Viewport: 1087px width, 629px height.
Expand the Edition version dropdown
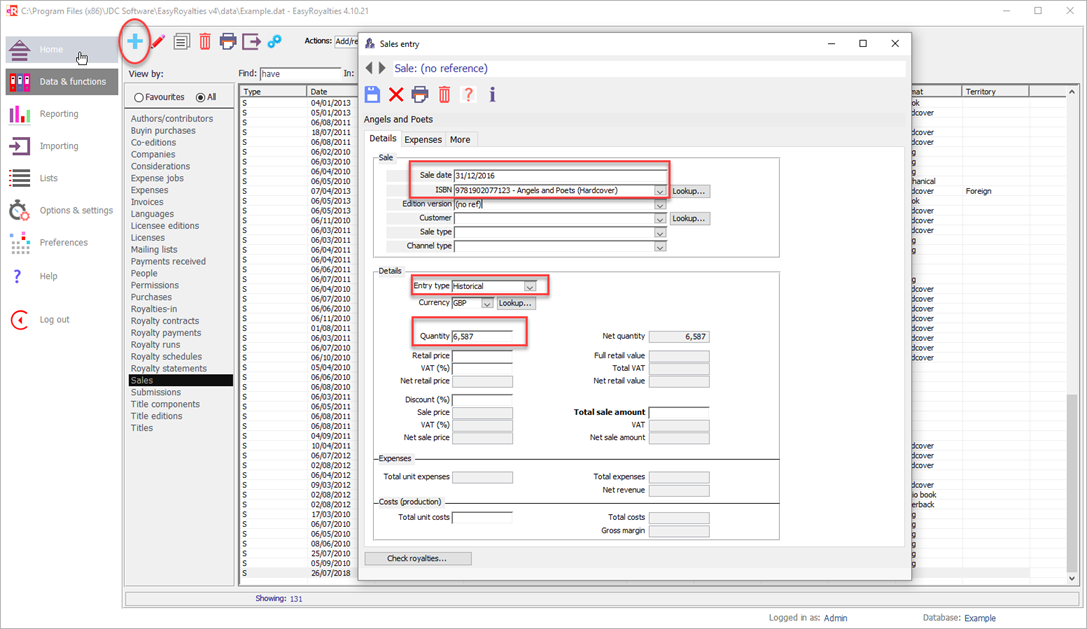point(659,205)
